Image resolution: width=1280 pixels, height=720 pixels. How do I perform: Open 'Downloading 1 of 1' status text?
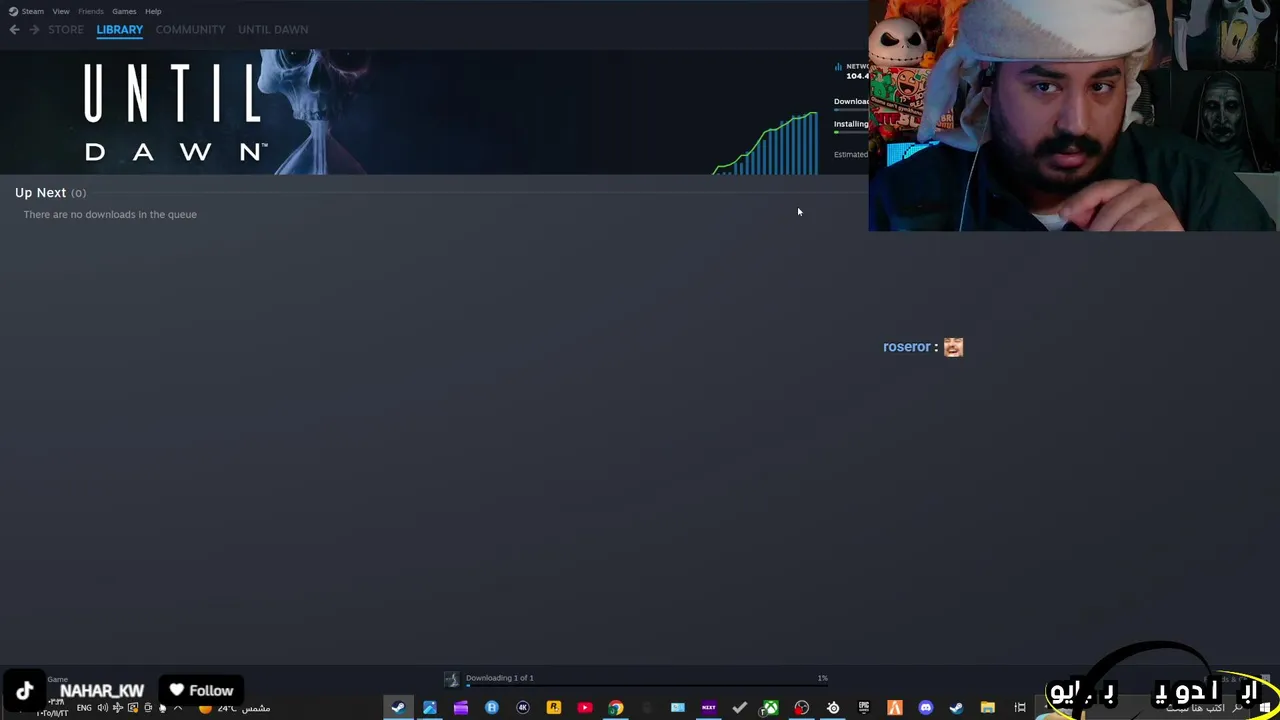coord(500,678)
